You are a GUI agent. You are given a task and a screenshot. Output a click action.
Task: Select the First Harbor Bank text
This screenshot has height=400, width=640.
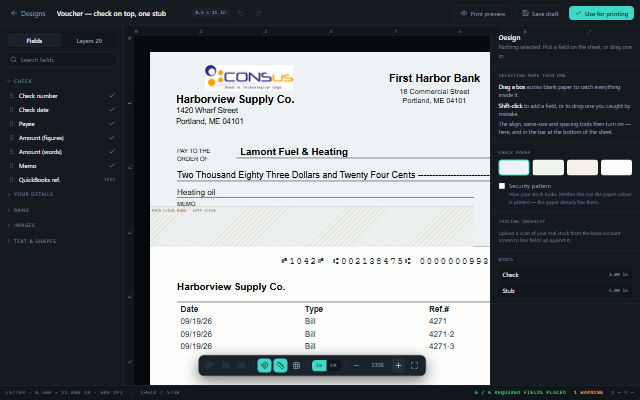click(x=434, y=78)
